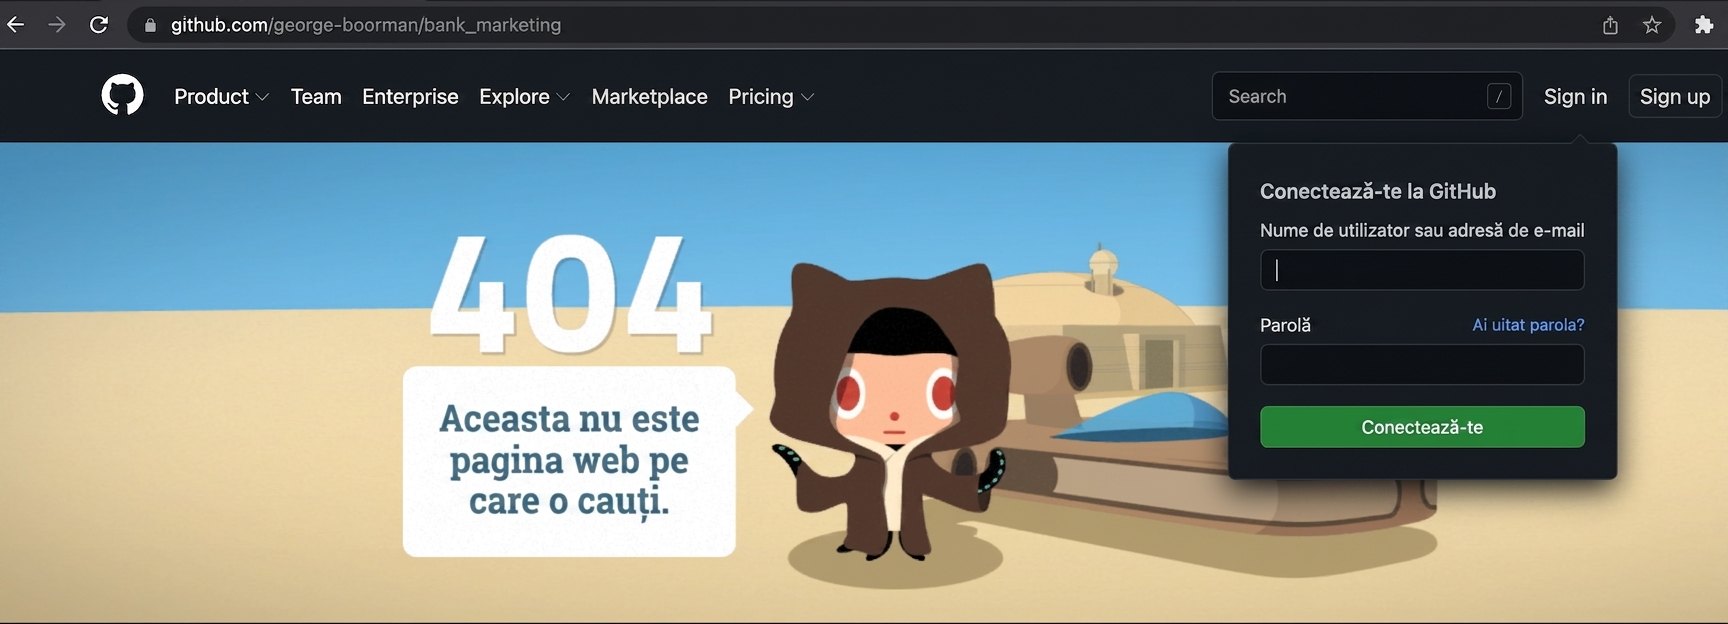Open the browser extensions puzzle icon
This screenshot has width=1728, height=624.
point(1704,25)
